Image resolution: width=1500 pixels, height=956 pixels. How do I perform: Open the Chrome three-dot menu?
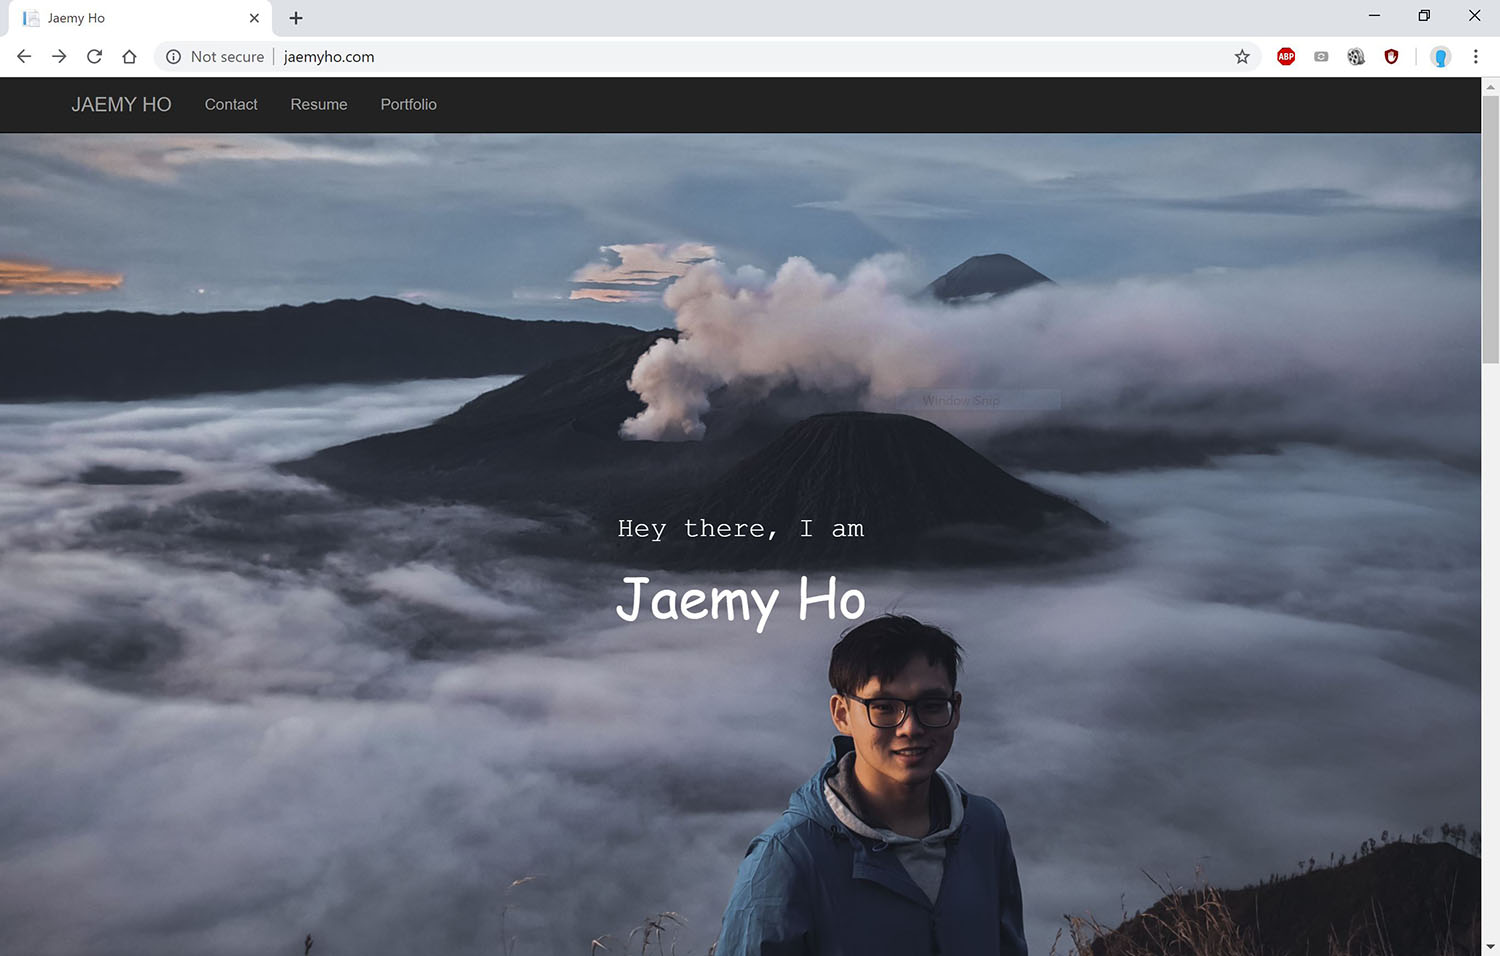1475,57
